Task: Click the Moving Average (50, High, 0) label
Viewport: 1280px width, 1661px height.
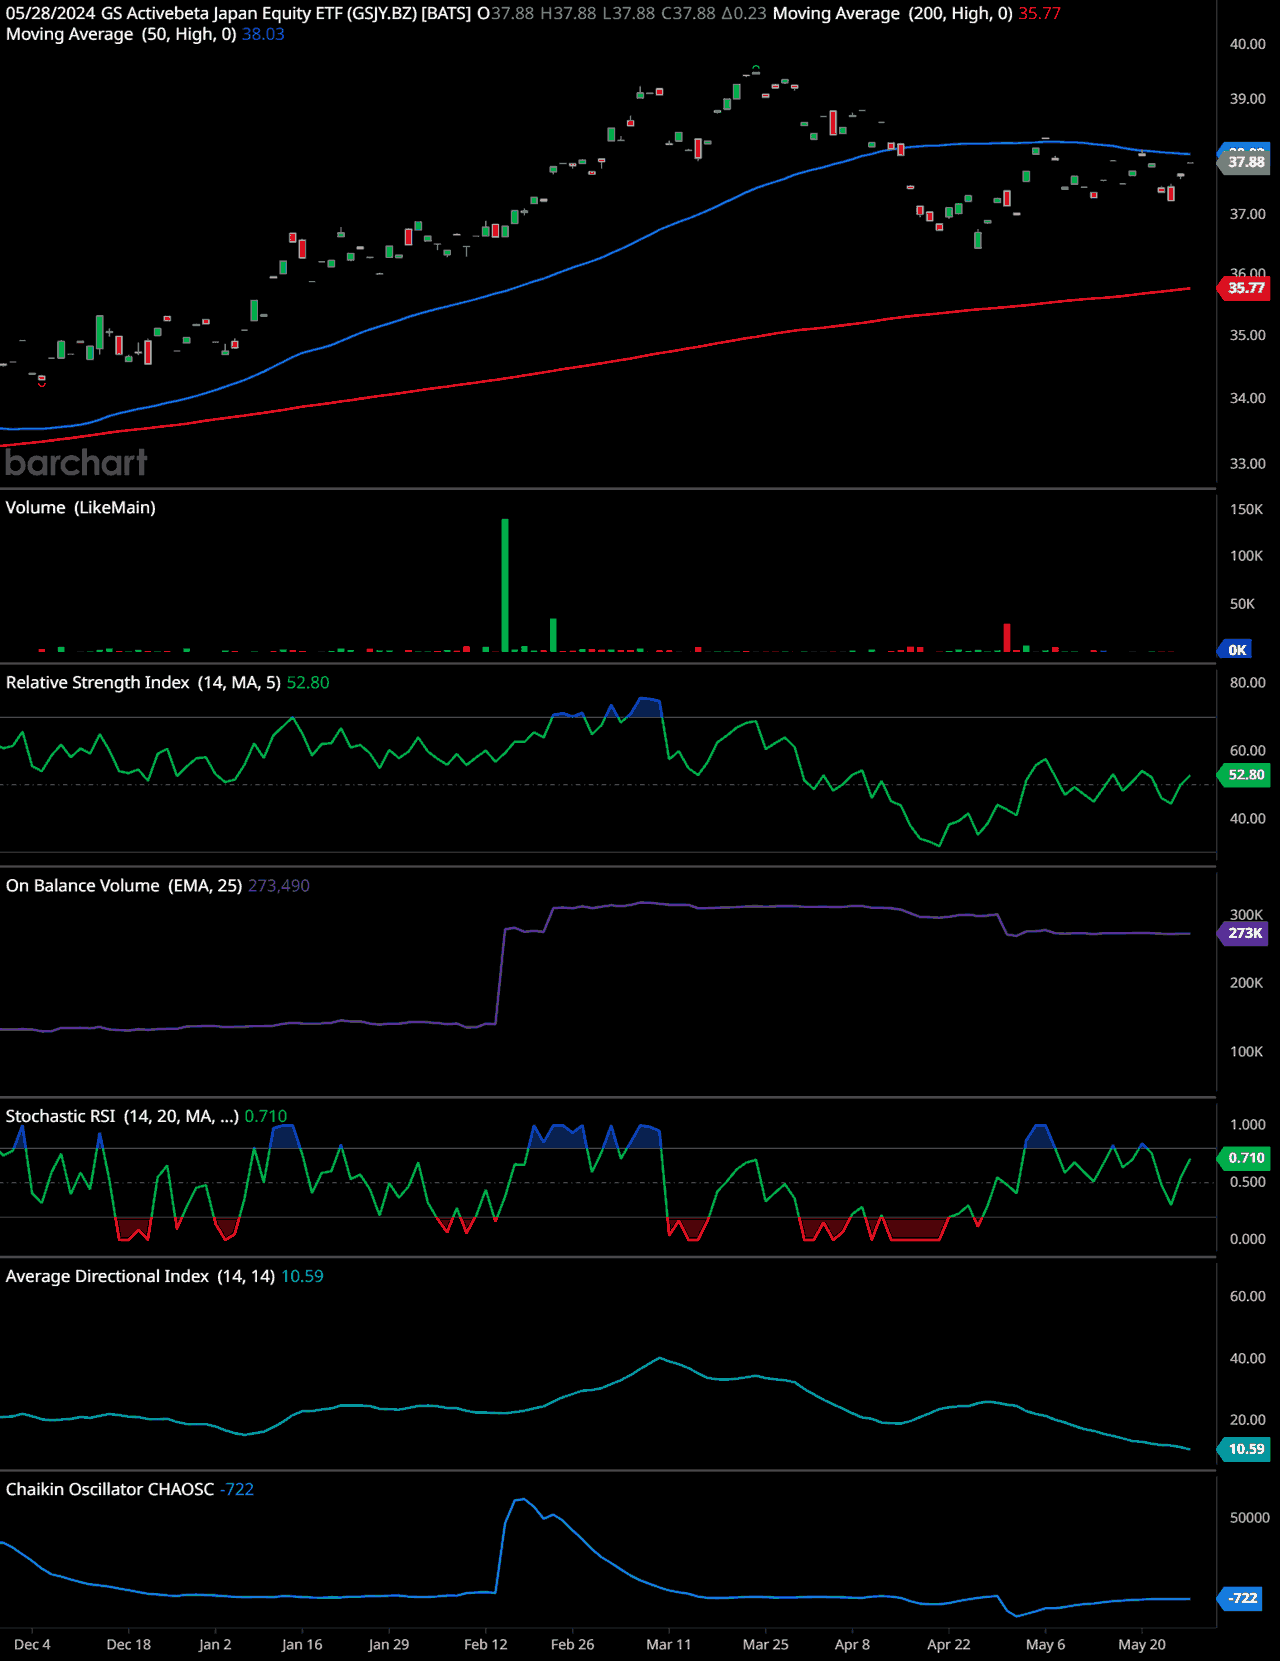Action: (121, 34)
